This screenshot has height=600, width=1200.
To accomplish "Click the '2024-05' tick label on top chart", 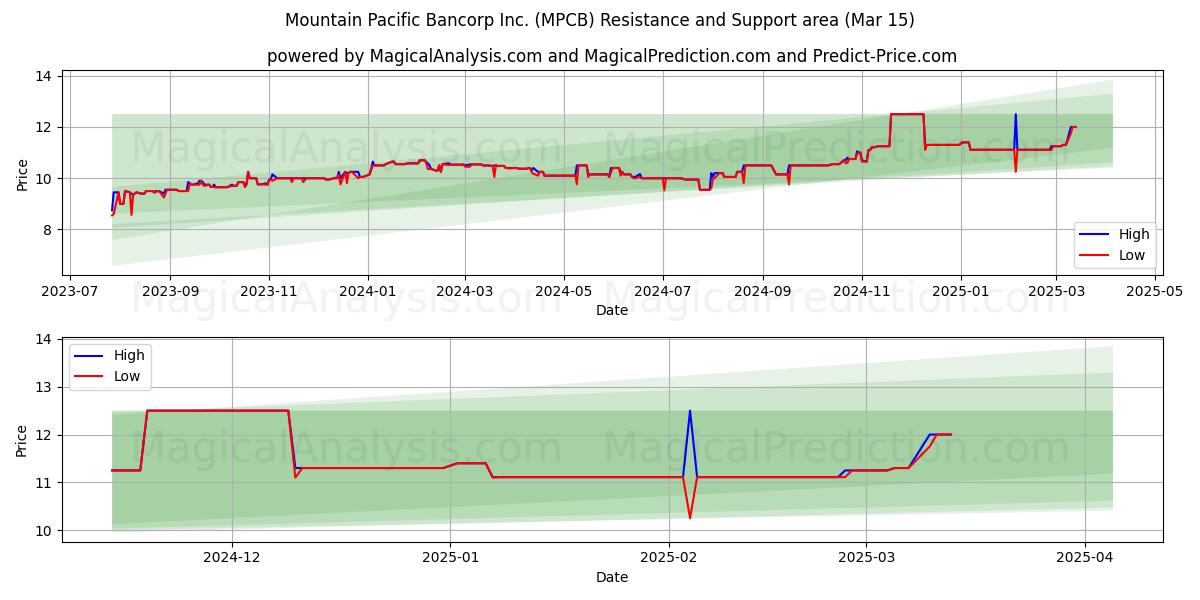I will [564, 290].
